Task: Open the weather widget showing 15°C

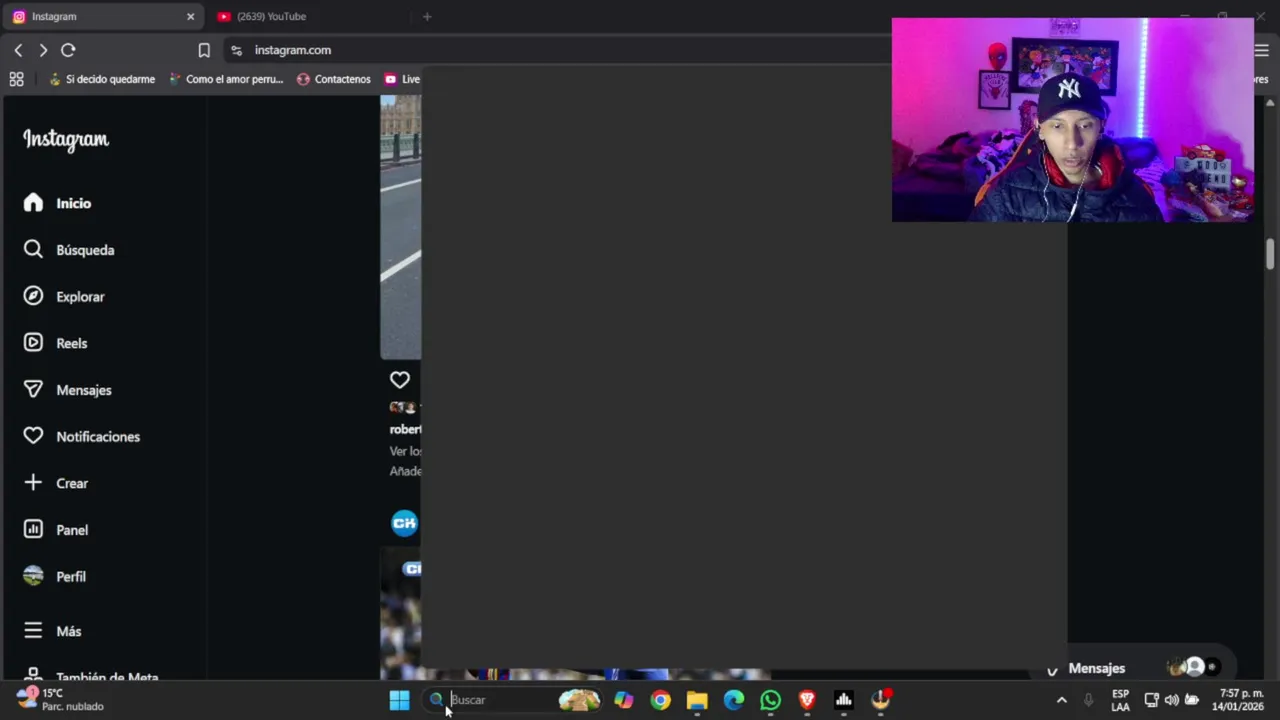Action: [60, 699]
